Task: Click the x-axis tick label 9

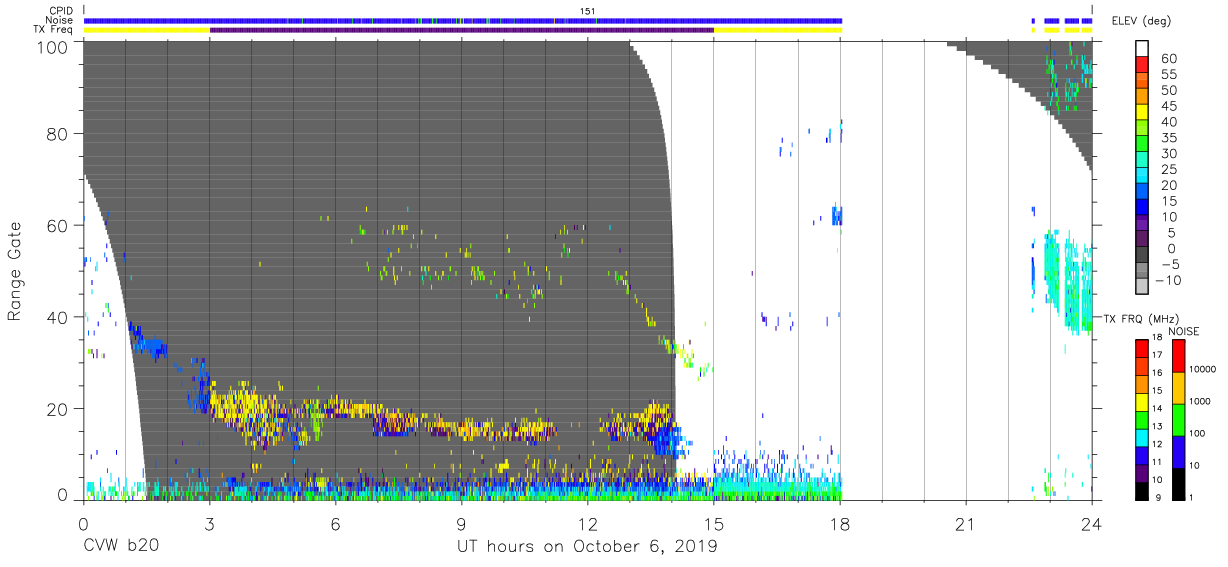Action: (461, 524)
